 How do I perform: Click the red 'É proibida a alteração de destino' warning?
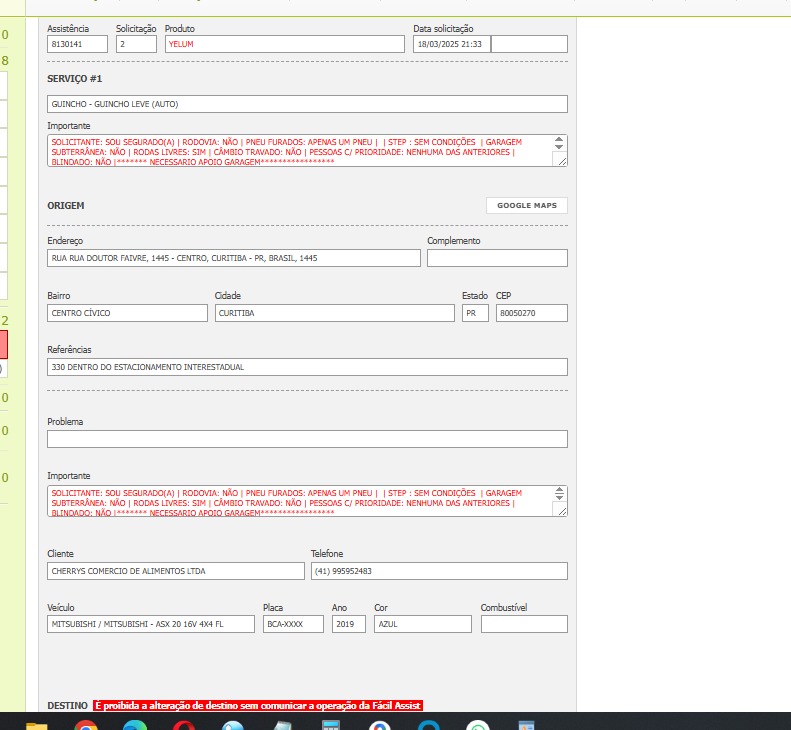pos(258,706)
